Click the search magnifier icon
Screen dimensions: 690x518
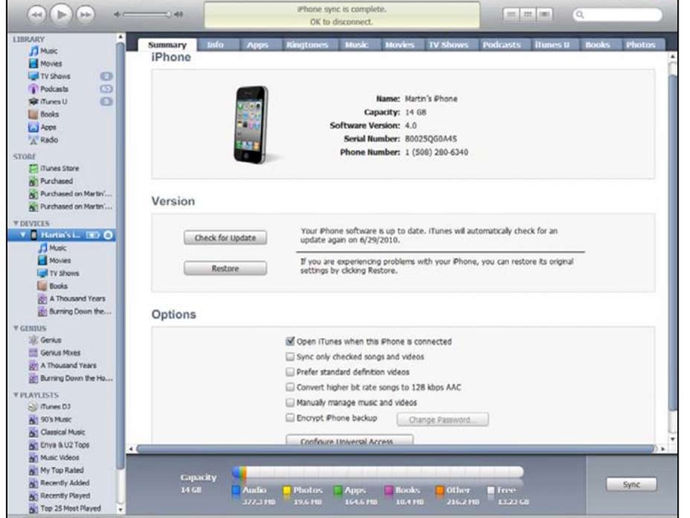coord(580,15)
